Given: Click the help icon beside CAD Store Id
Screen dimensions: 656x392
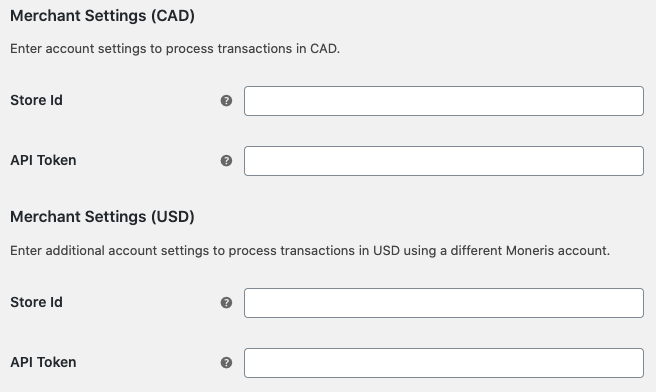Looking at the screenshot, I should (x=226, y=101).
